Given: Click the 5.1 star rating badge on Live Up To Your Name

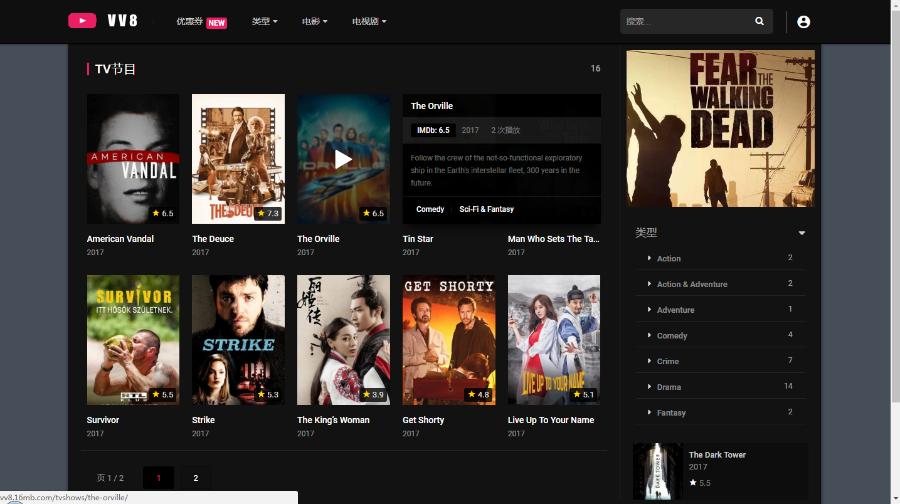Looking at the screenshot, I should coord(584,394).
